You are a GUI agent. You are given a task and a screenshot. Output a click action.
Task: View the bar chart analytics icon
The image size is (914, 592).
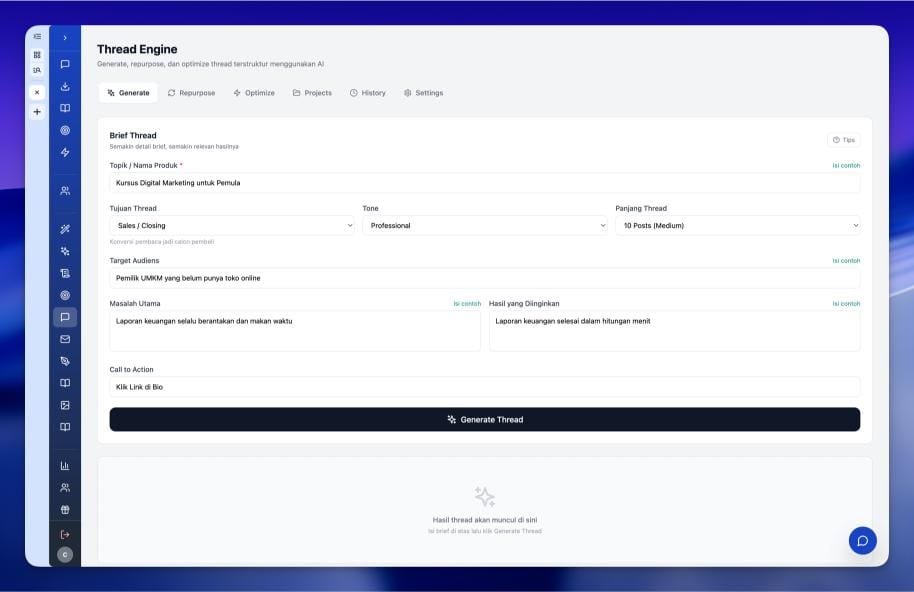(65, 466)
